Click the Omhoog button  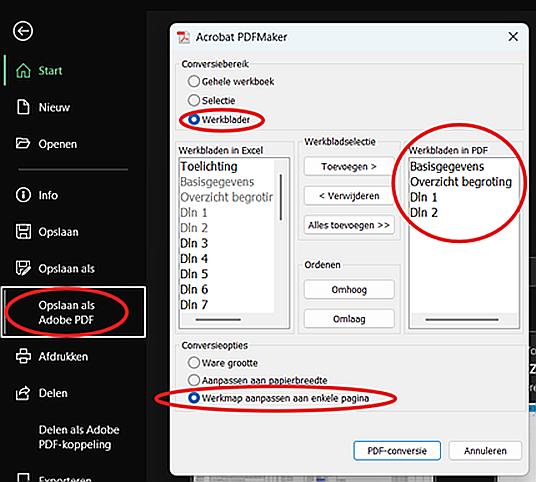pos(349,290)
